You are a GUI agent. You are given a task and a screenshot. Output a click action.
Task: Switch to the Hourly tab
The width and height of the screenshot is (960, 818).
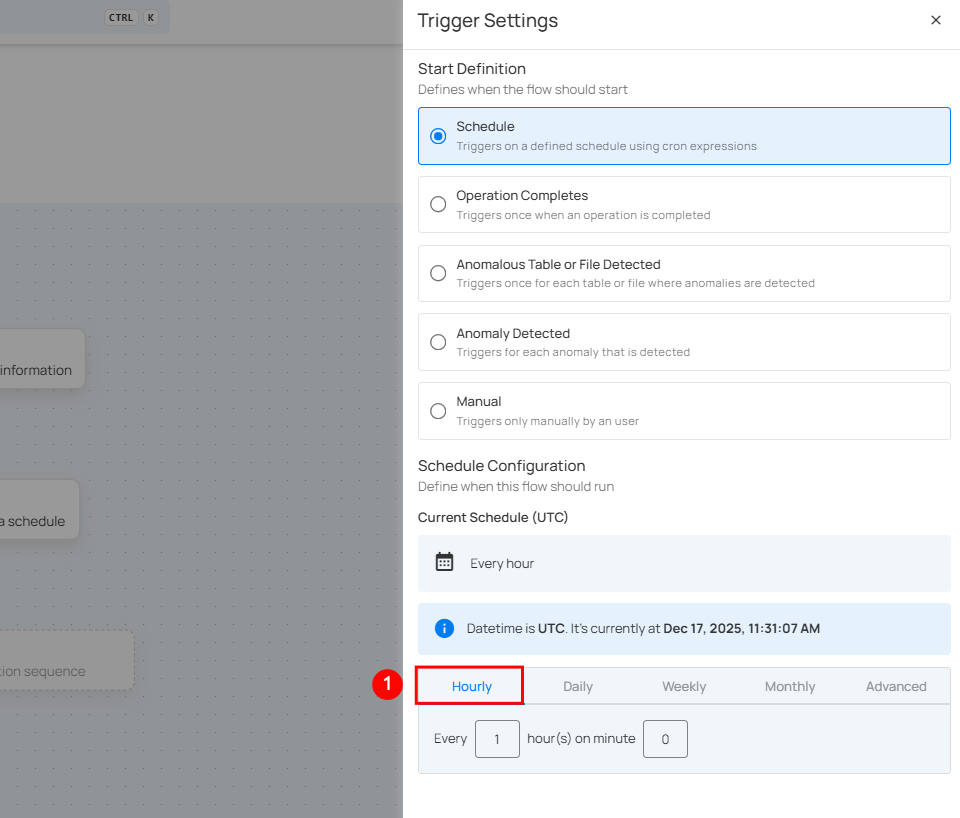(471, 686)
